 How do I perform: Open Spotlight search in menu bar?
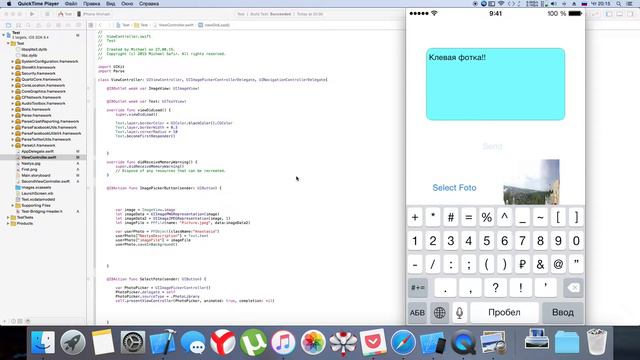619,4
